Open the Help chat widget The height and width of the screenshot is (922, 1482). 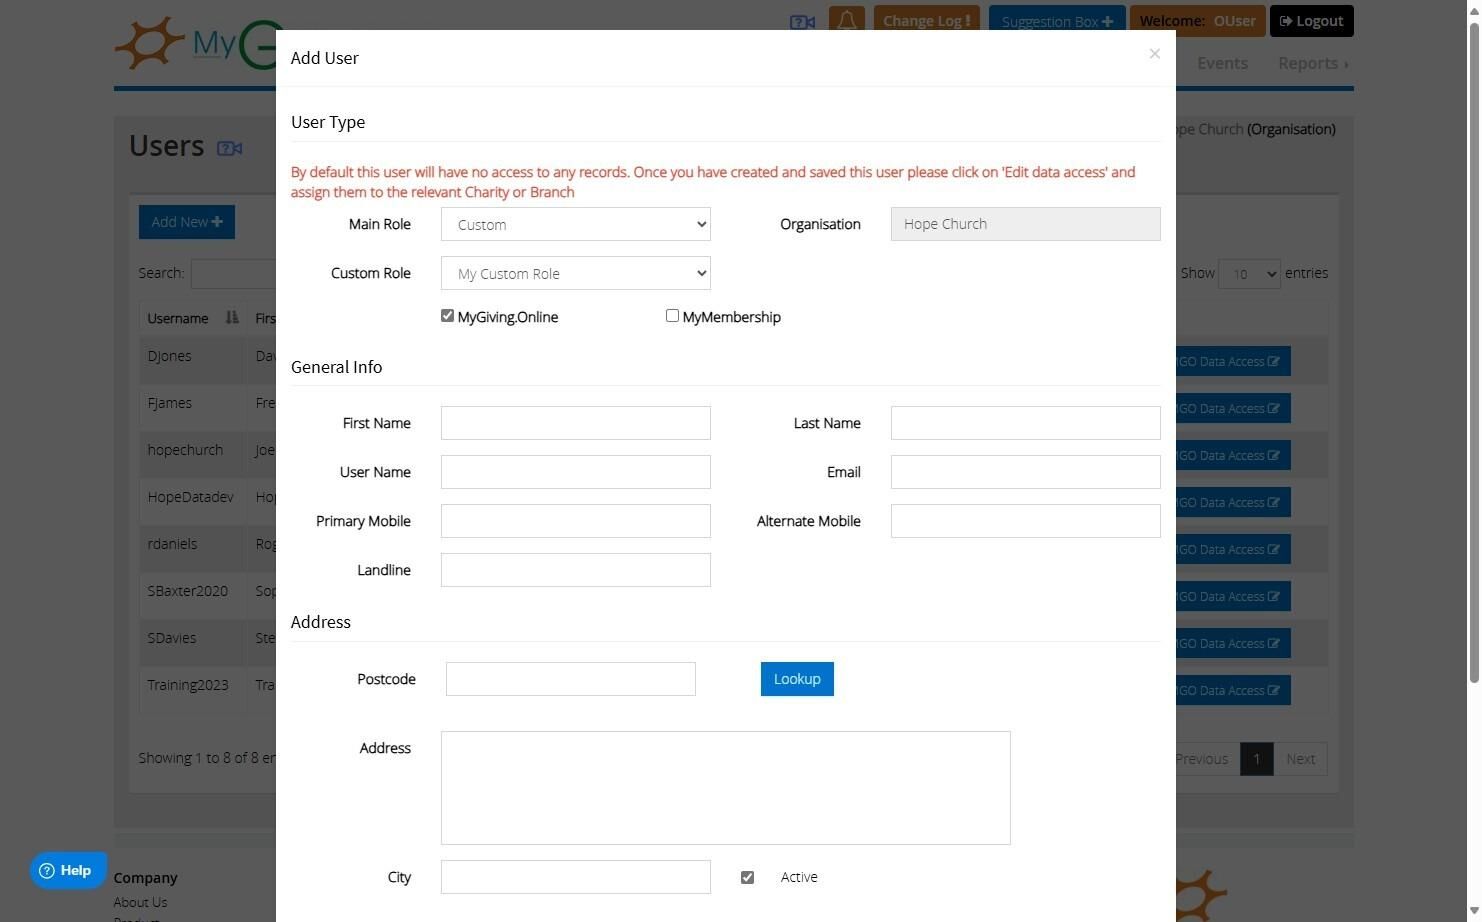(x=66, y=871)
